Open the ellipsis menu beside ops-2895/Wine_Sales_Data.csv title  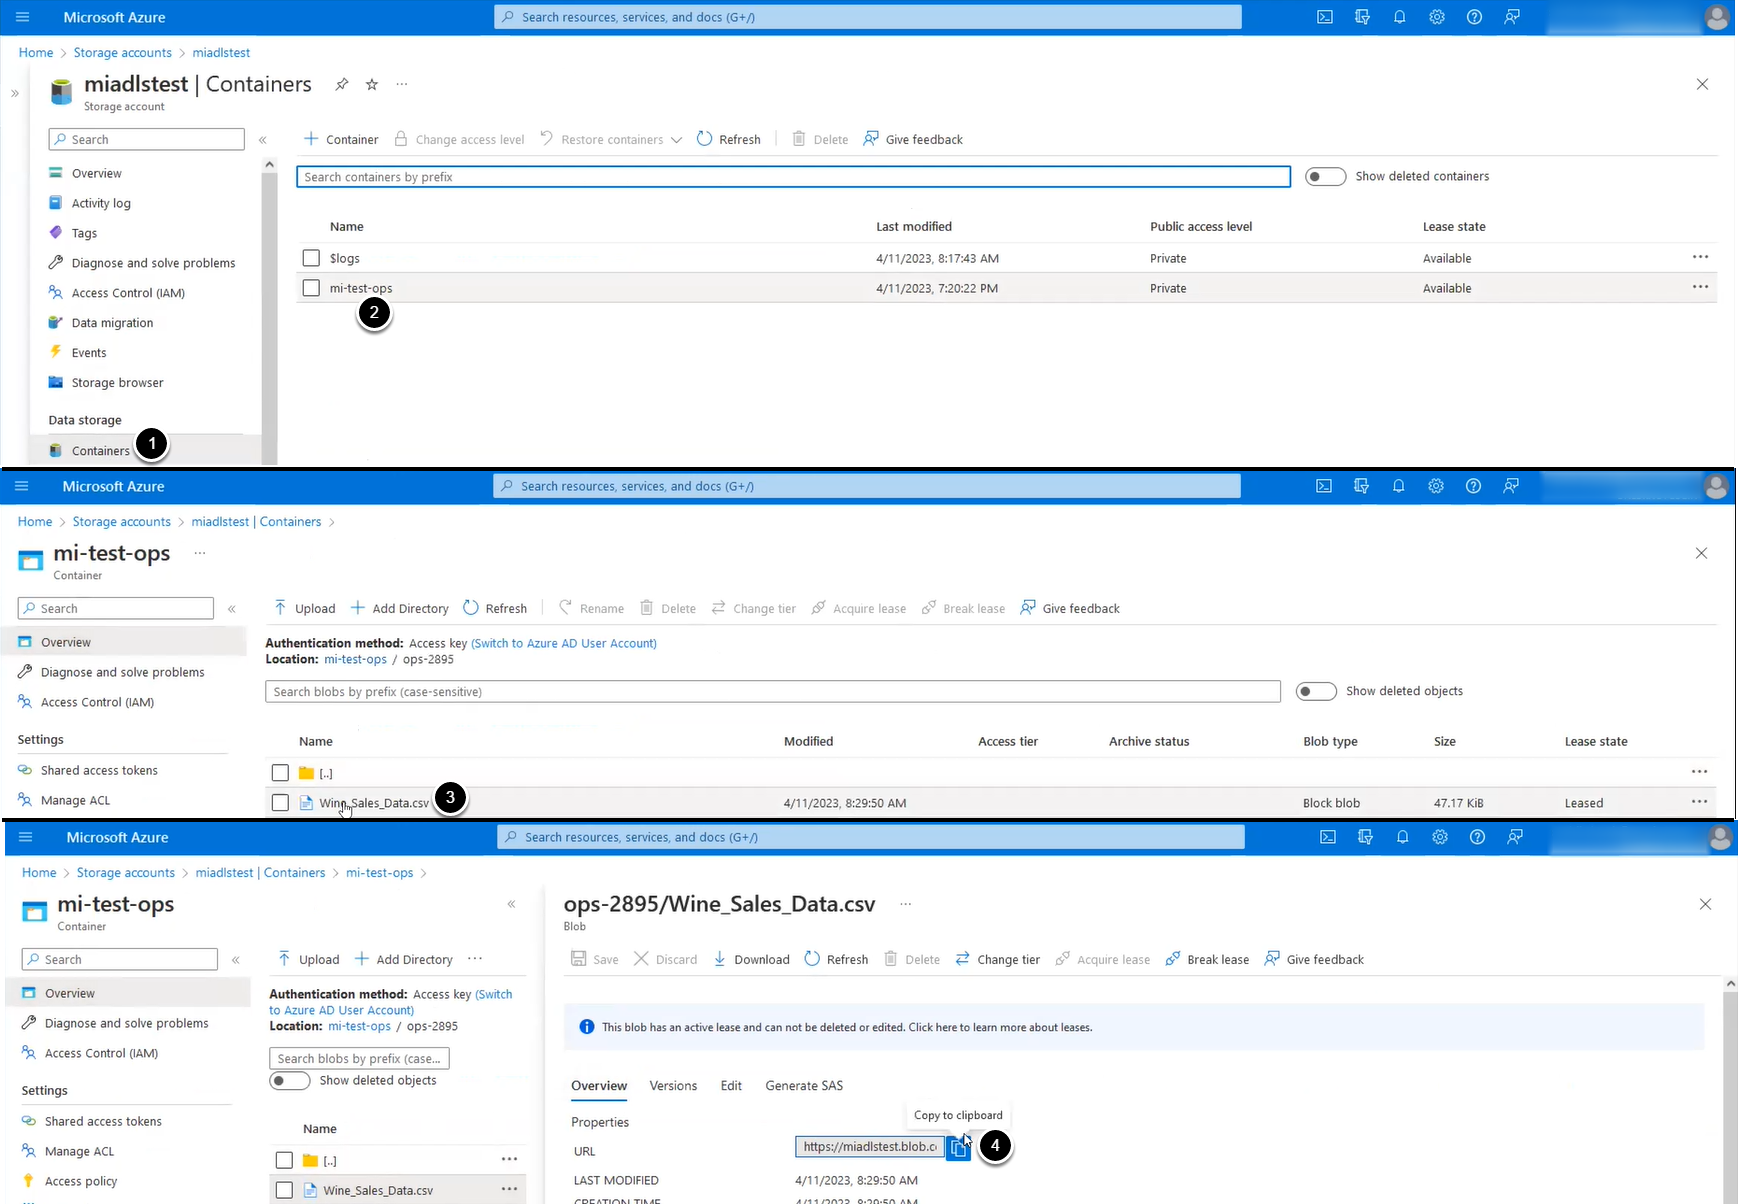[906, 903]
